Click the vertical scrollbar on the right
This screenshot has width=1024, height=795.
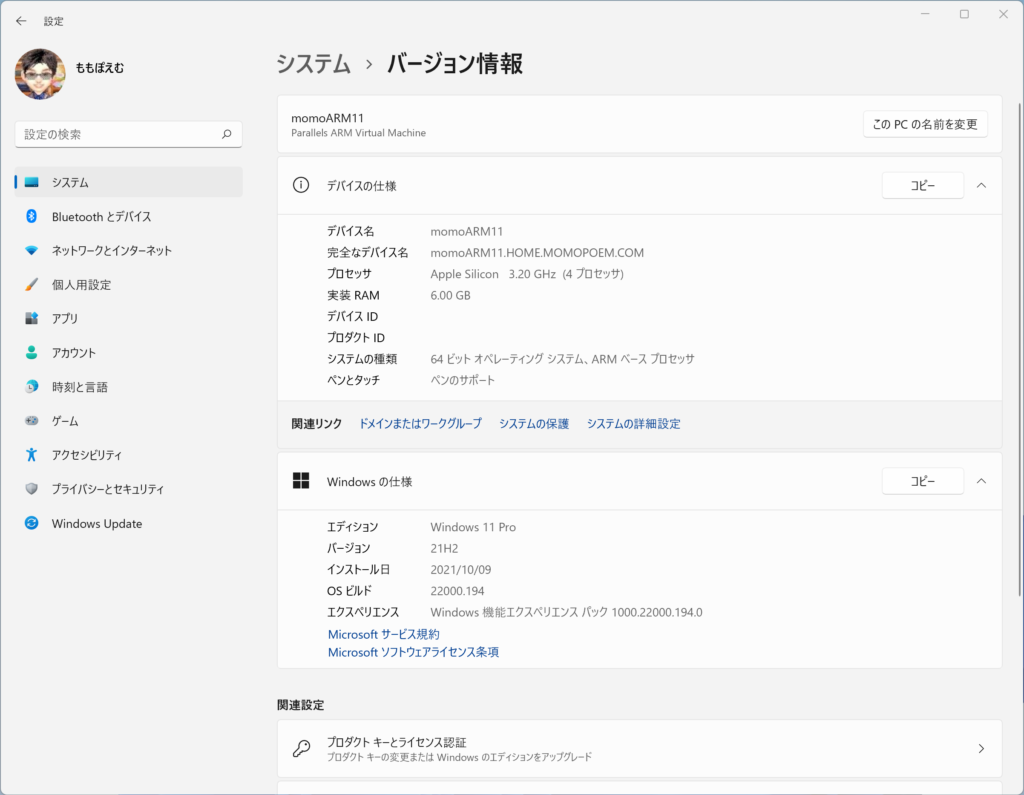tap(1019, 349)
